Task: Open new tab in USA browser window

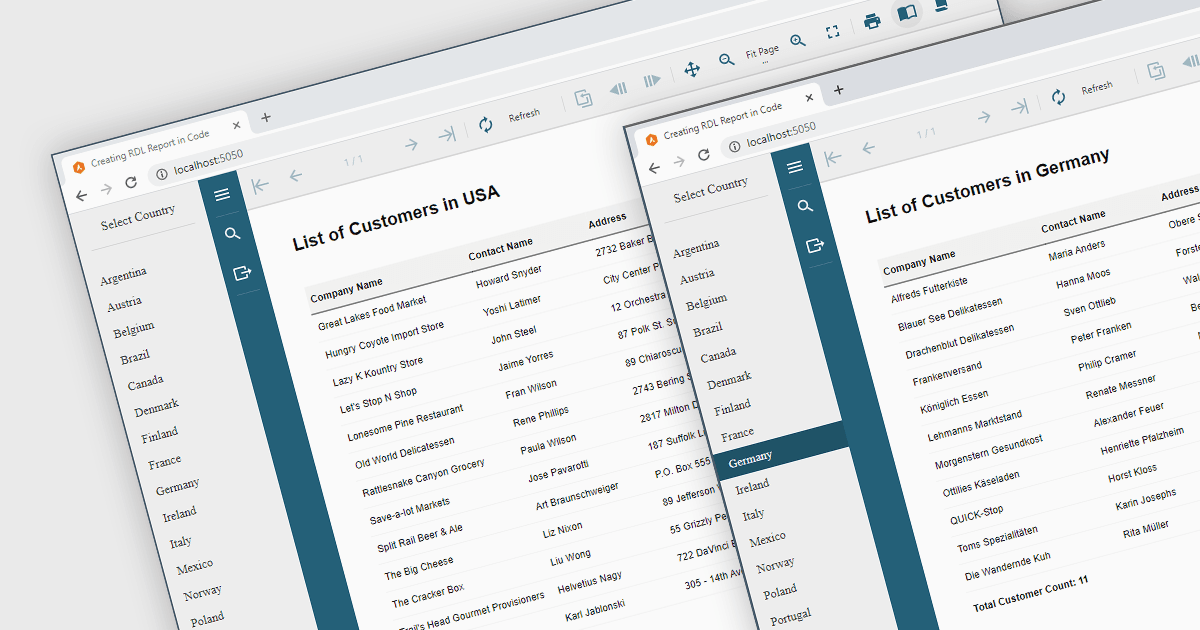Action: [x=266, y=116]
